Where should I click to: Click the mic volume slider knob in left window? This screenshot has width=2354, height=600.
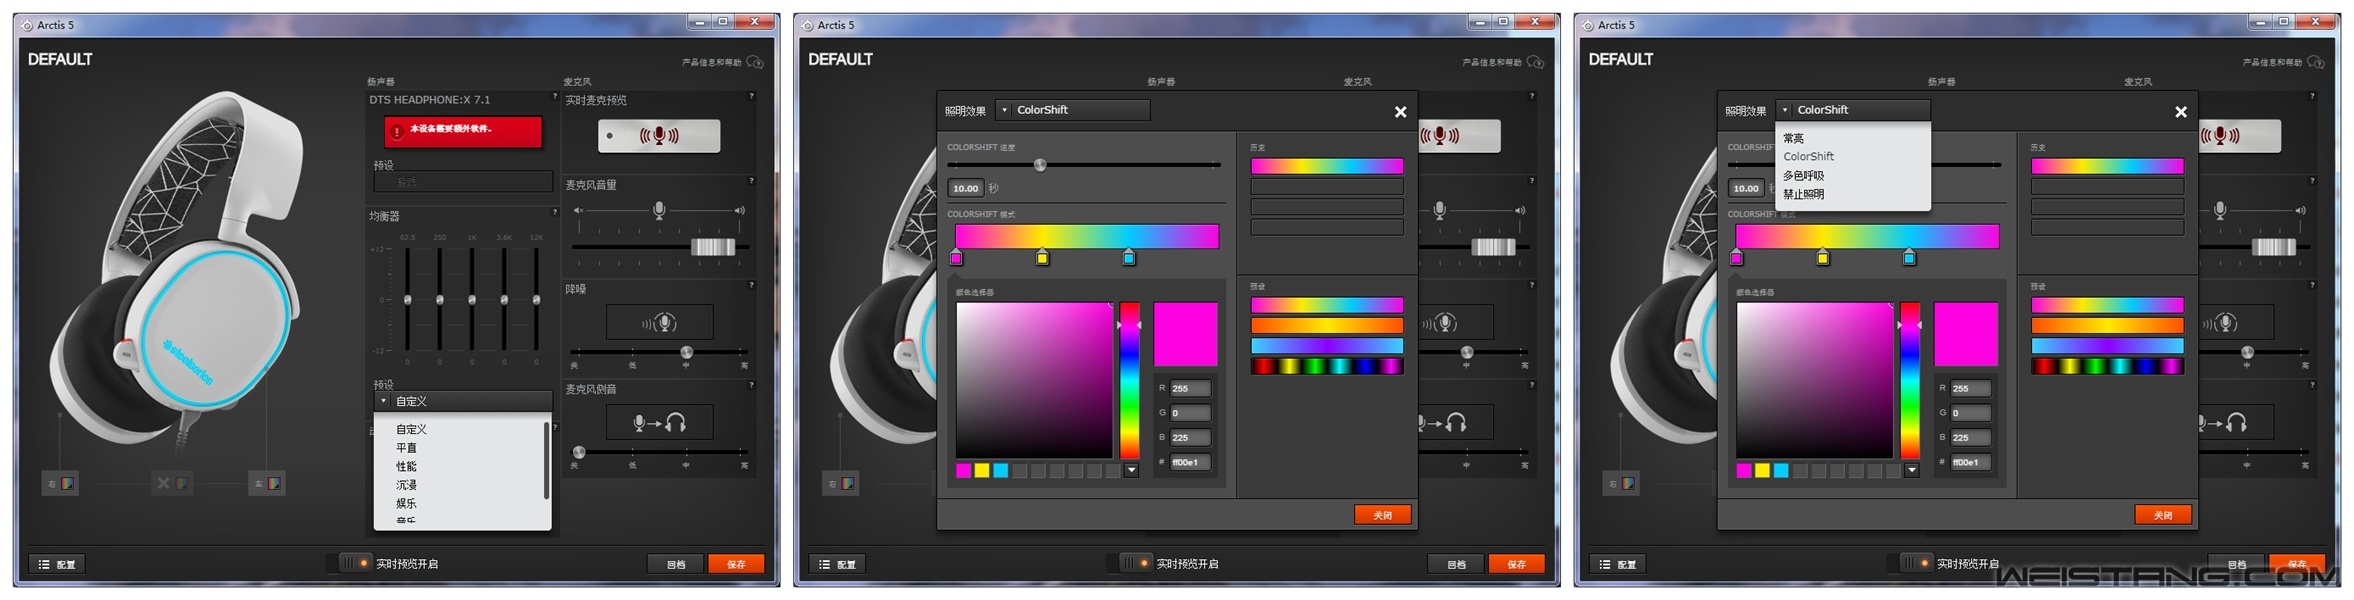[x=714, y=247]
